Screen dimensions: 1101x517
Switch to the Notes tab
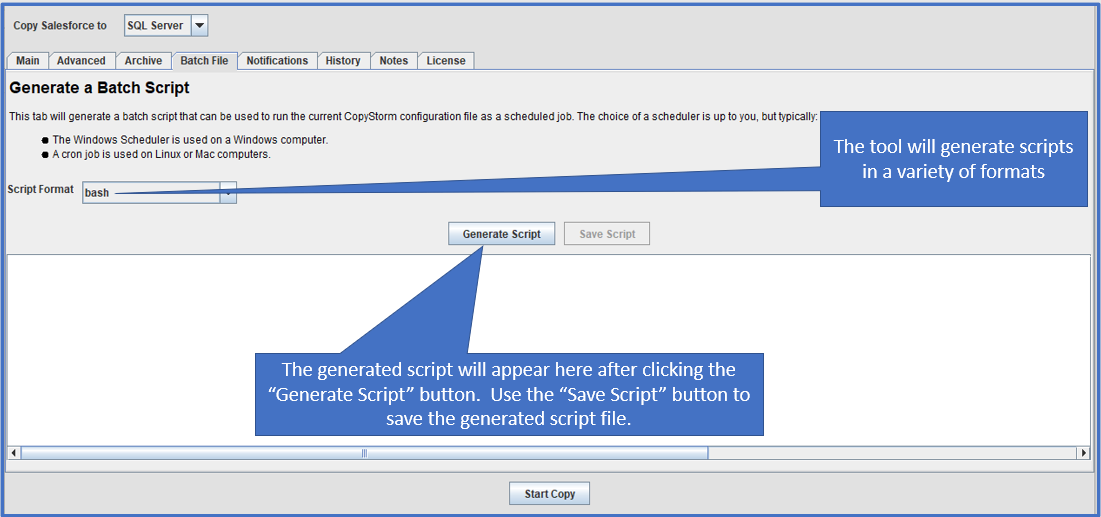[394, 61]
